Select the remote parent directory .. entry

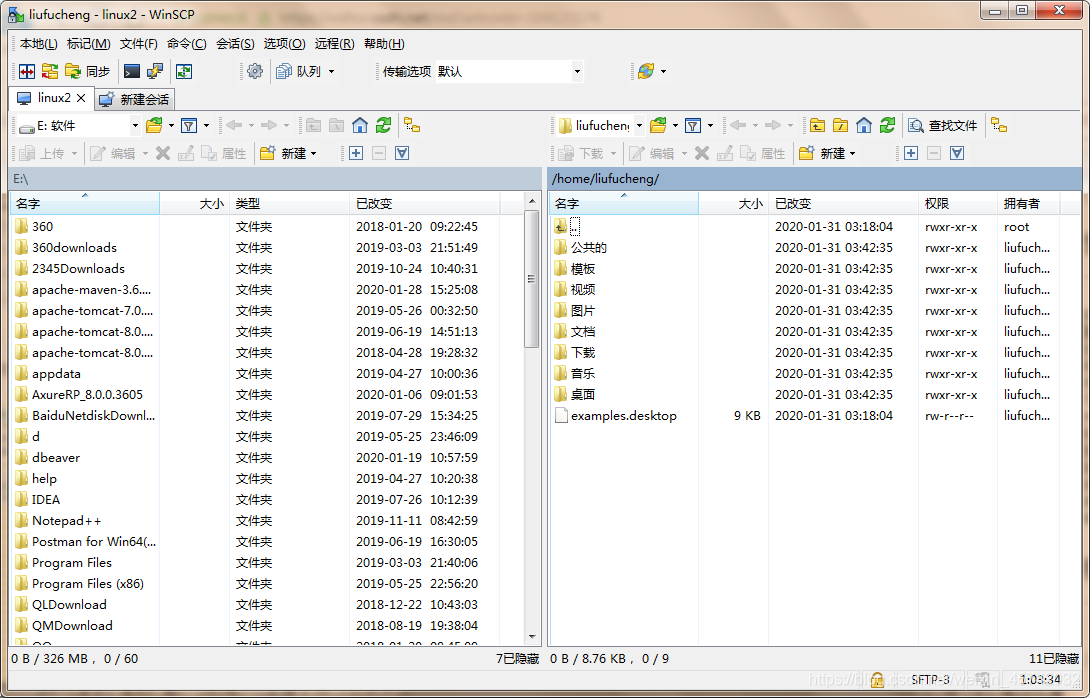tap(567, 227)
